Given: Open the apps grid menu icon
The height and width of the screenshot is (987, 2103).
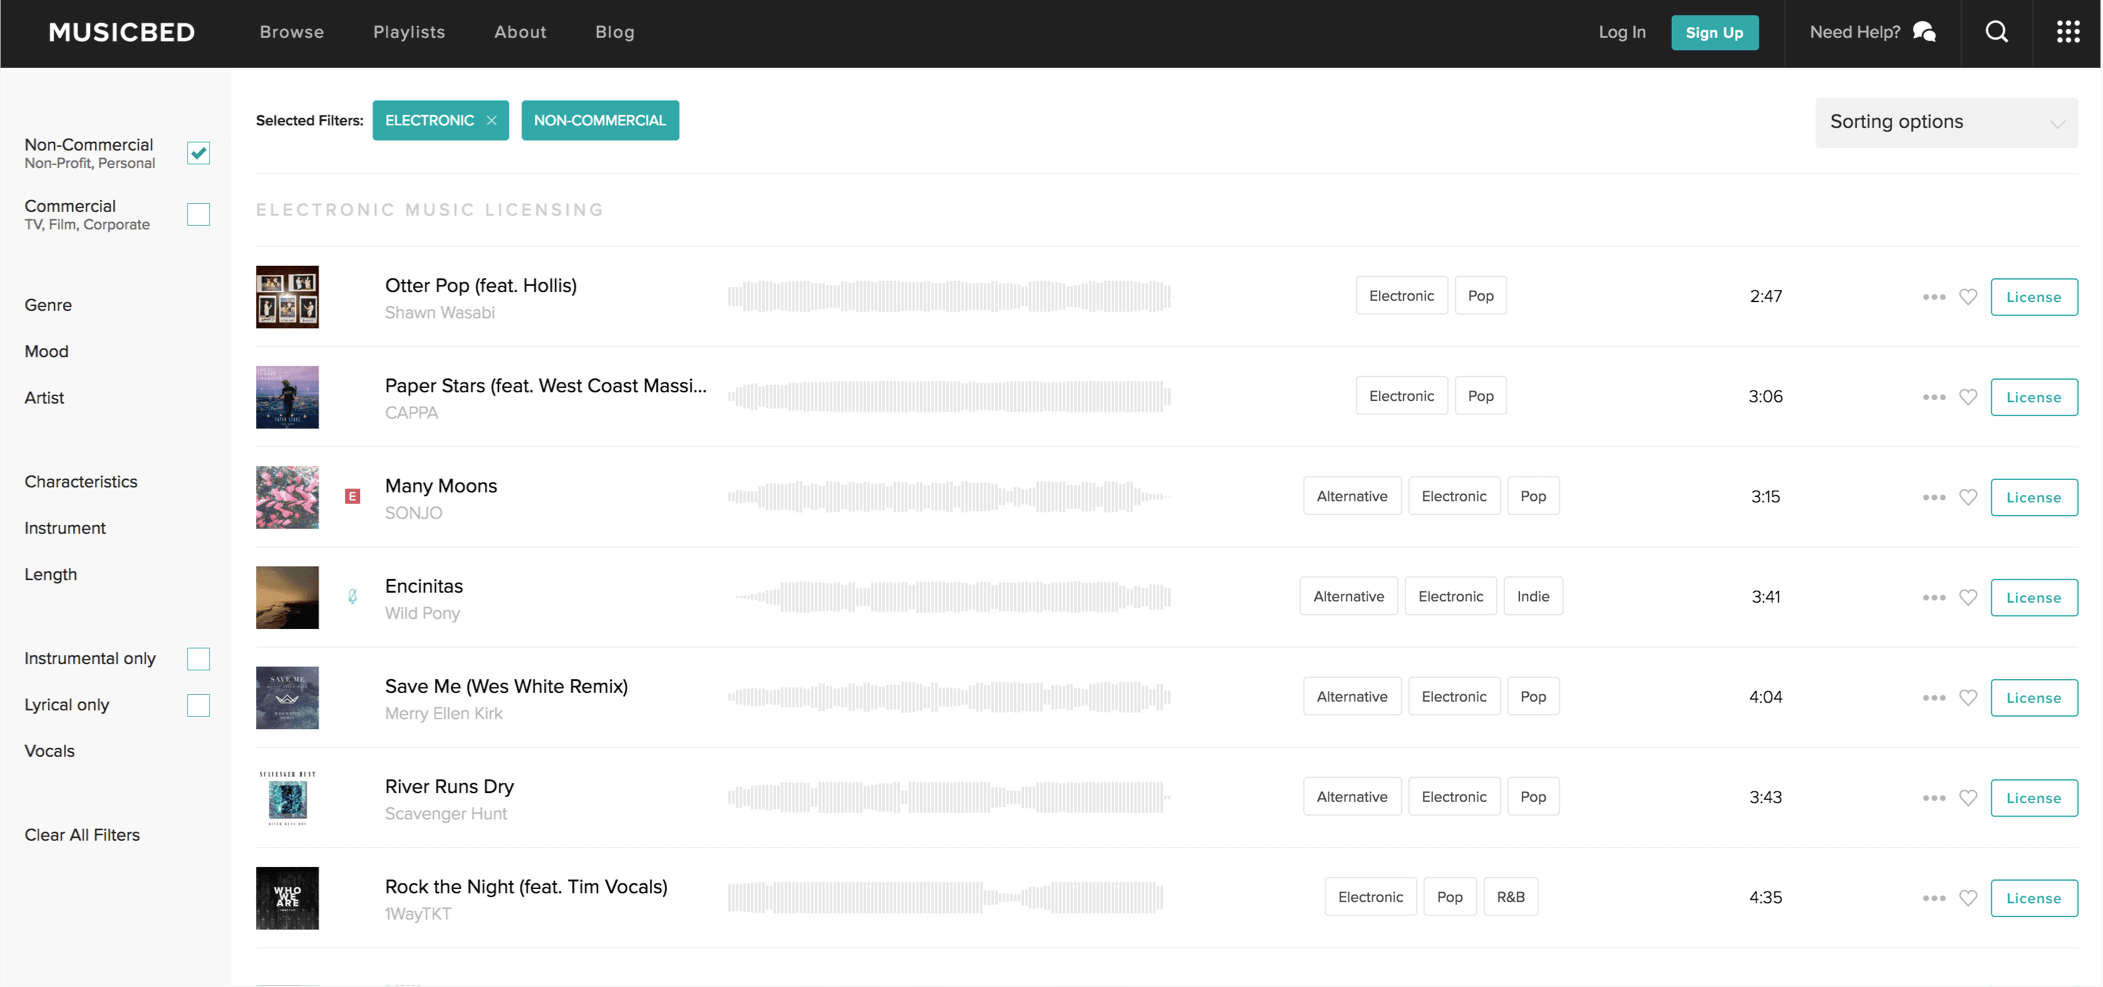Looking at the screenshot, I should pos(2068,32).
